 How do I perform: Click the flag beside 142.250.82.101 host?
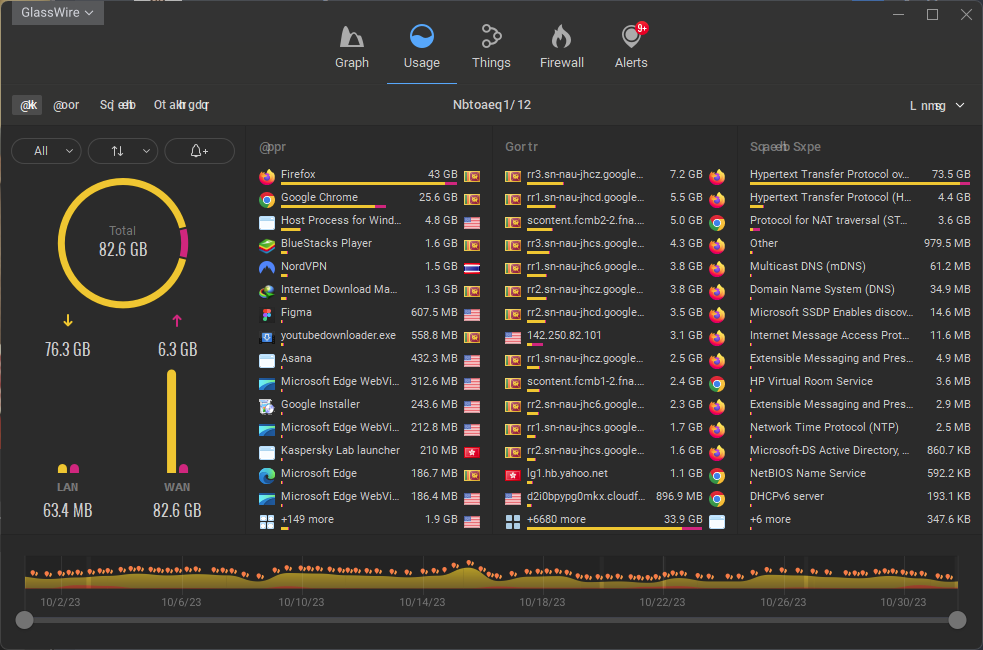click(x=513, y=338)
